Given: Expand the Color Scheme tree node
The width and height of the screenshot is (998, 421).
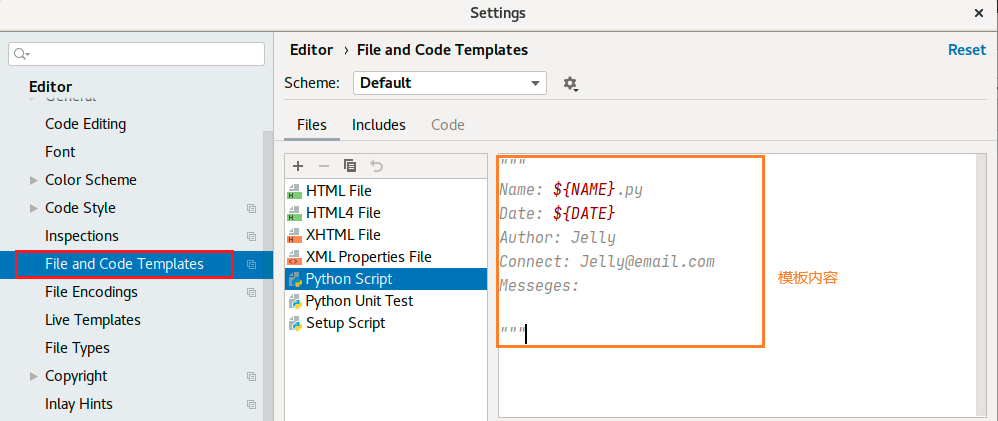Looking at the screenshot, I should point(34,180).
